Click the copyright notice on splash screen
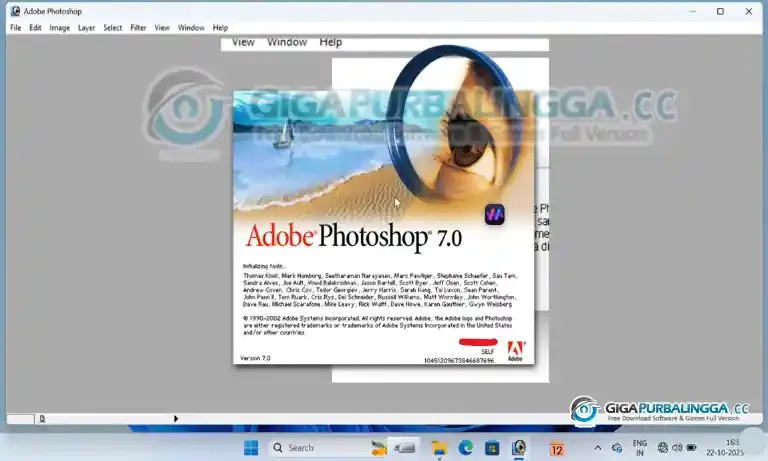 click(x=378, y=325)
